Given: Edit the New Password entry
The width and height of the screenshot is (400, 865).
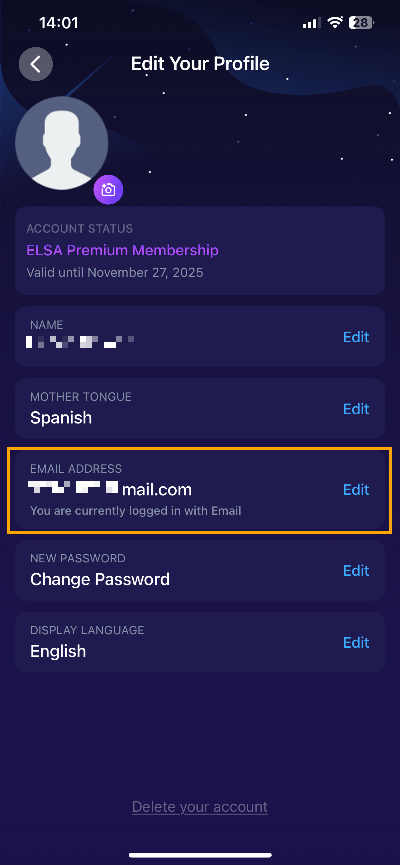Looking at the screenshot, I should [356, 570].
